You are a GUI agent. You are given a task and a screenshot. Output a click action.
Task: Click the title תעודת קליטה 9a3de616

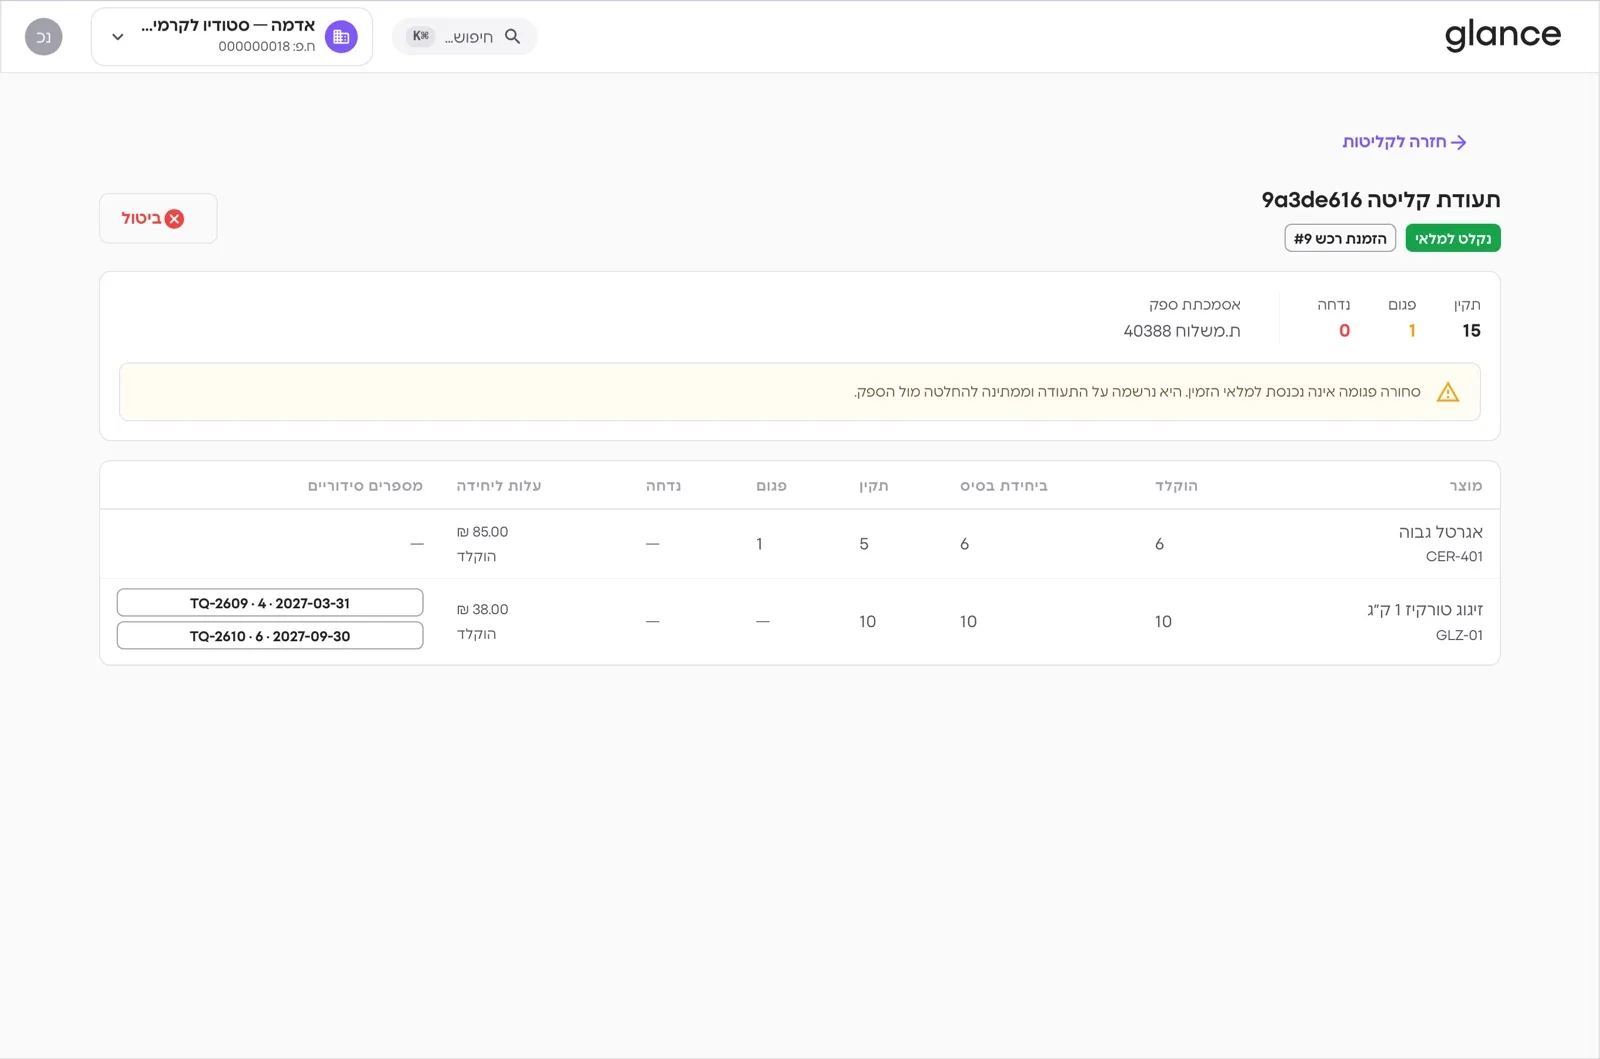tap(1381, 200)
